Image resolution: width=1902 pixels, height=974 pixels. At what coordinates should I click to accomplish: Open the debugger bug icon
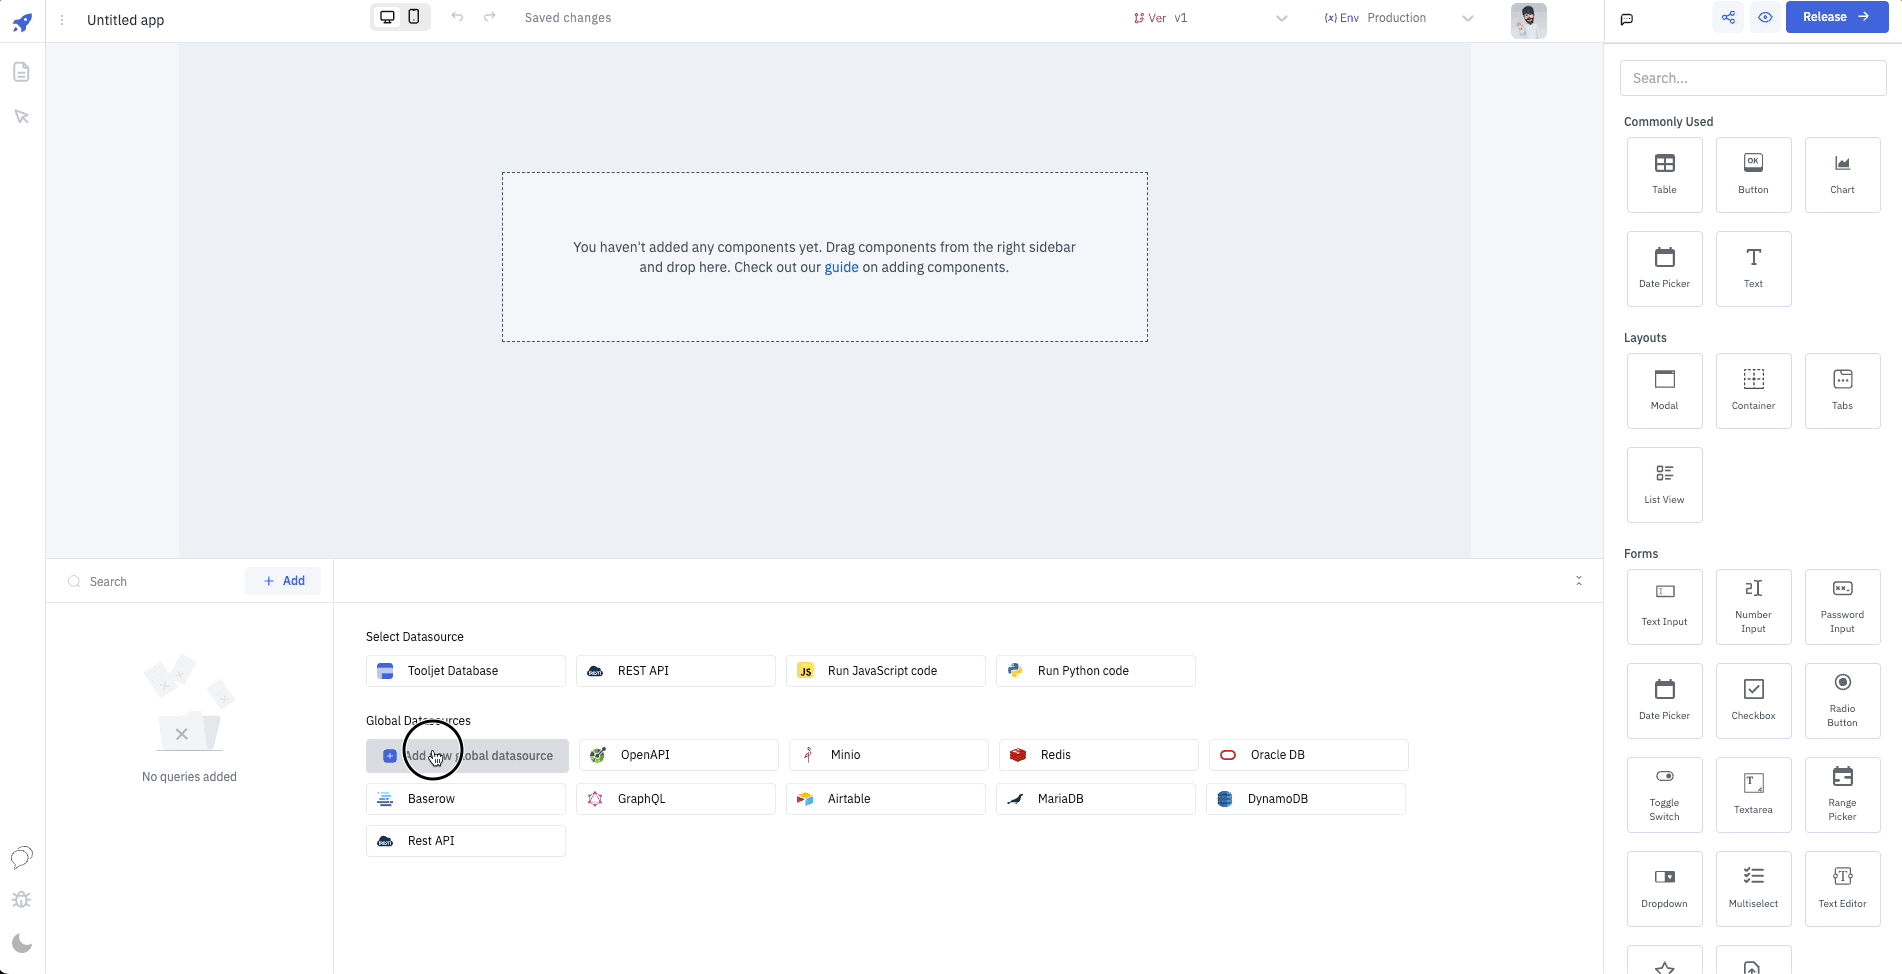coord(21,900)
